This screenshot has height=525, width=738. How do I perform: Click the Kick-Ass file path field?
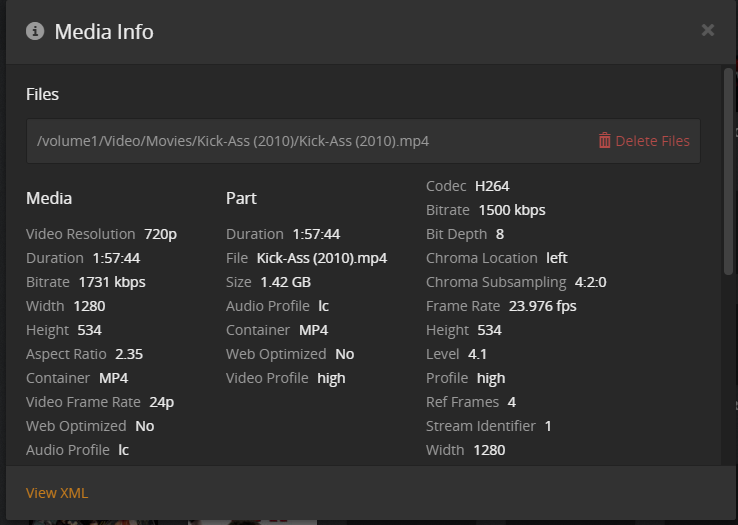(233, 141)
